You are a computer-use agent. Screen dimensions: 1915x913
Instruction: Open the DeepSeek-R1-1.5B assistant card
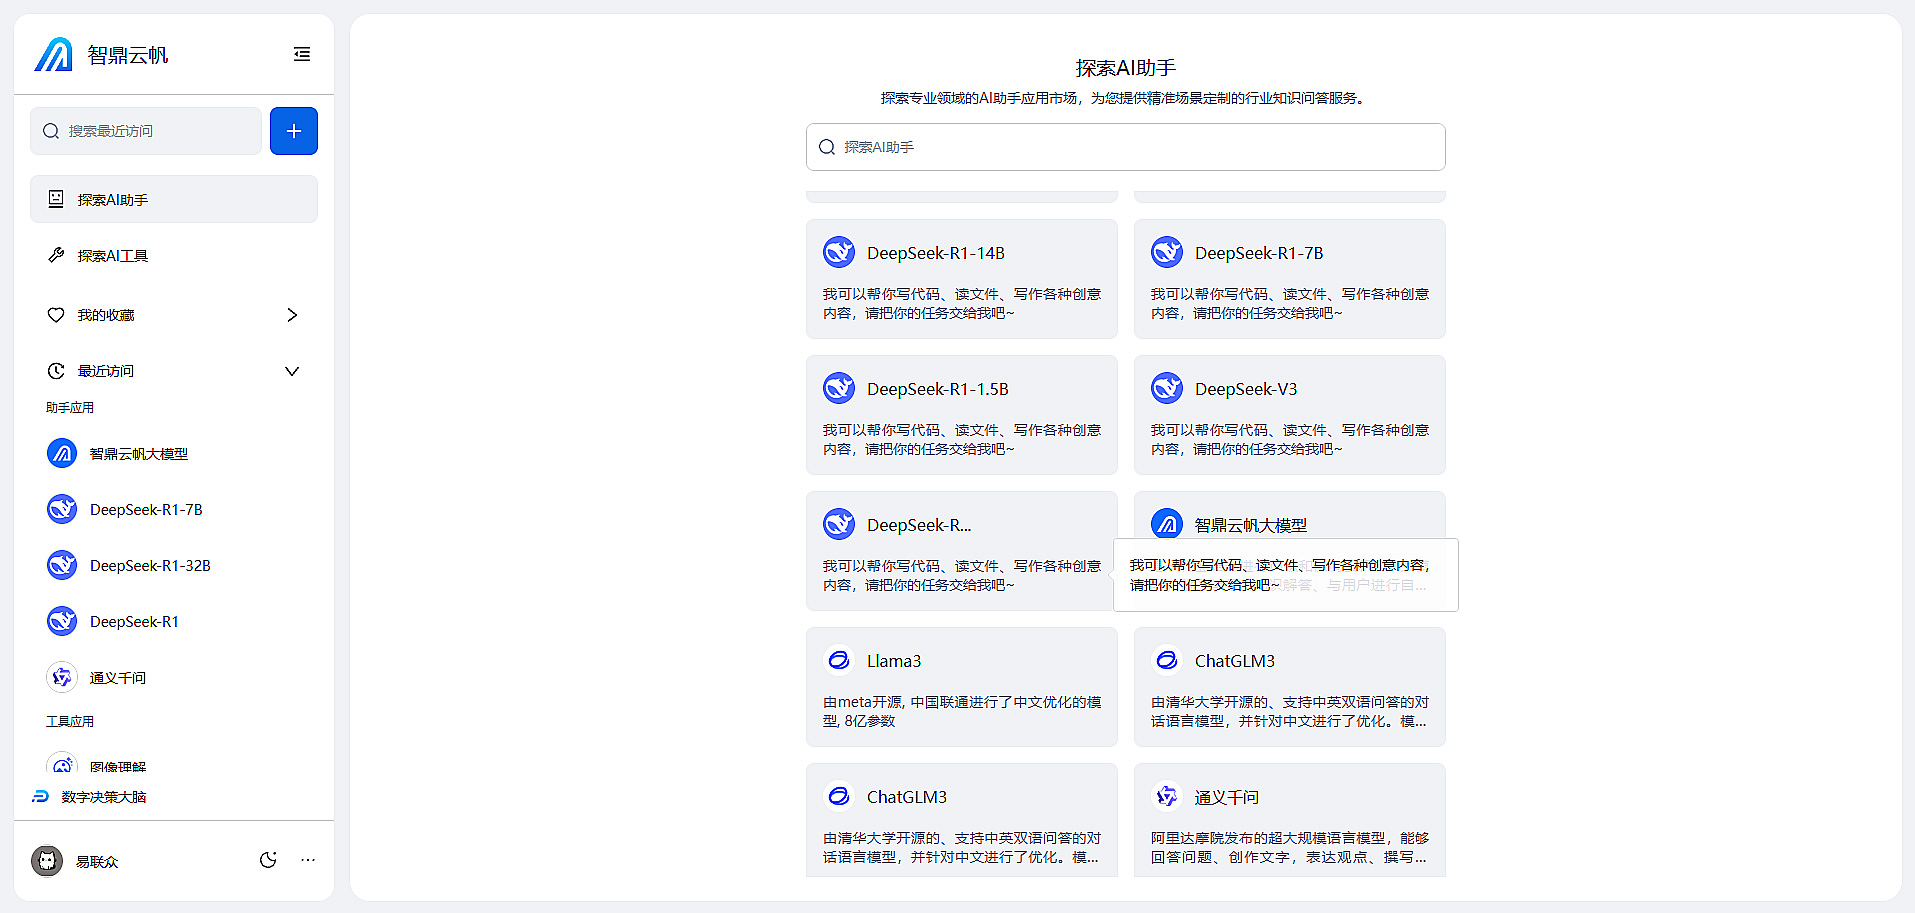962,415
